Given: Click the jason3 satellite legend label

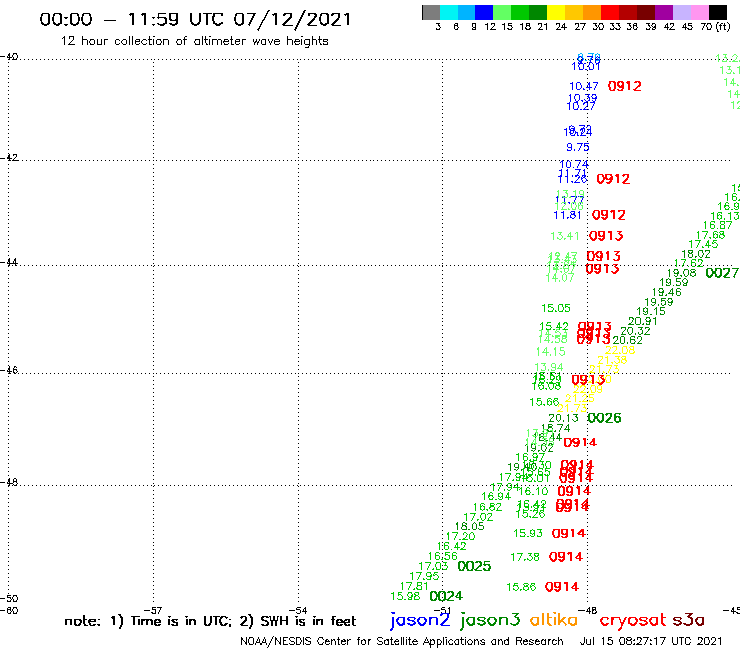Looking at the screenshot, I should tap(490, 620).
